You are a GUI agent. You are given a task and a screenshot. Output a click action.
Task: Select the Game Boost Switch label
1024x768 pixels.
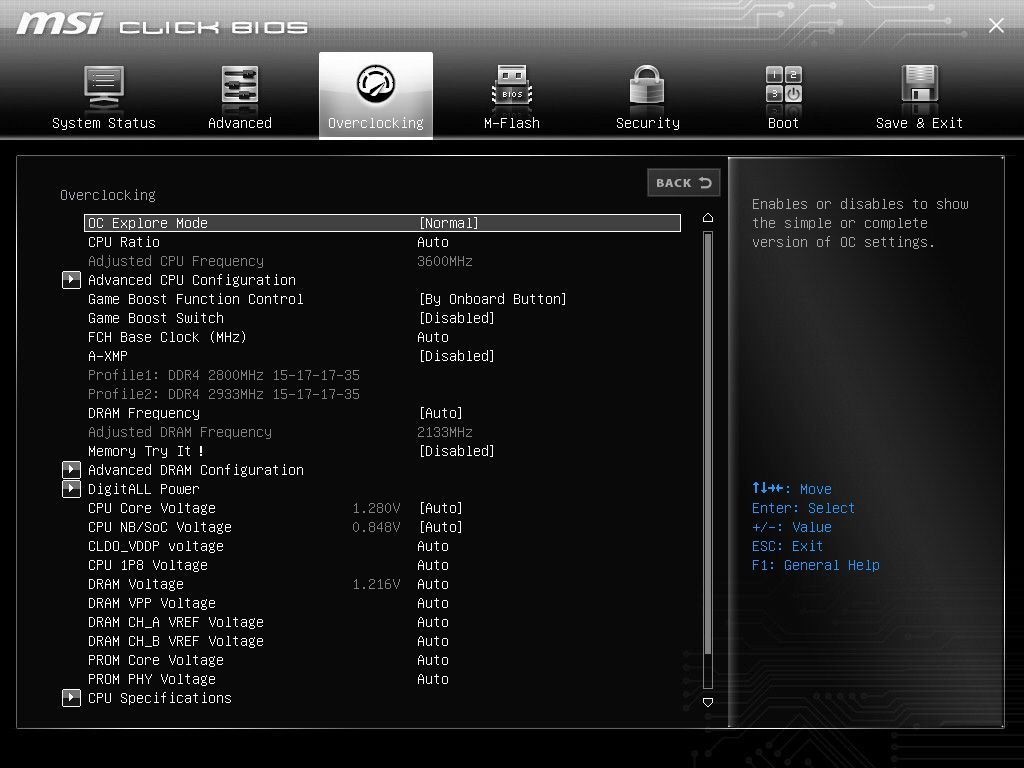[x=156, y=319]
